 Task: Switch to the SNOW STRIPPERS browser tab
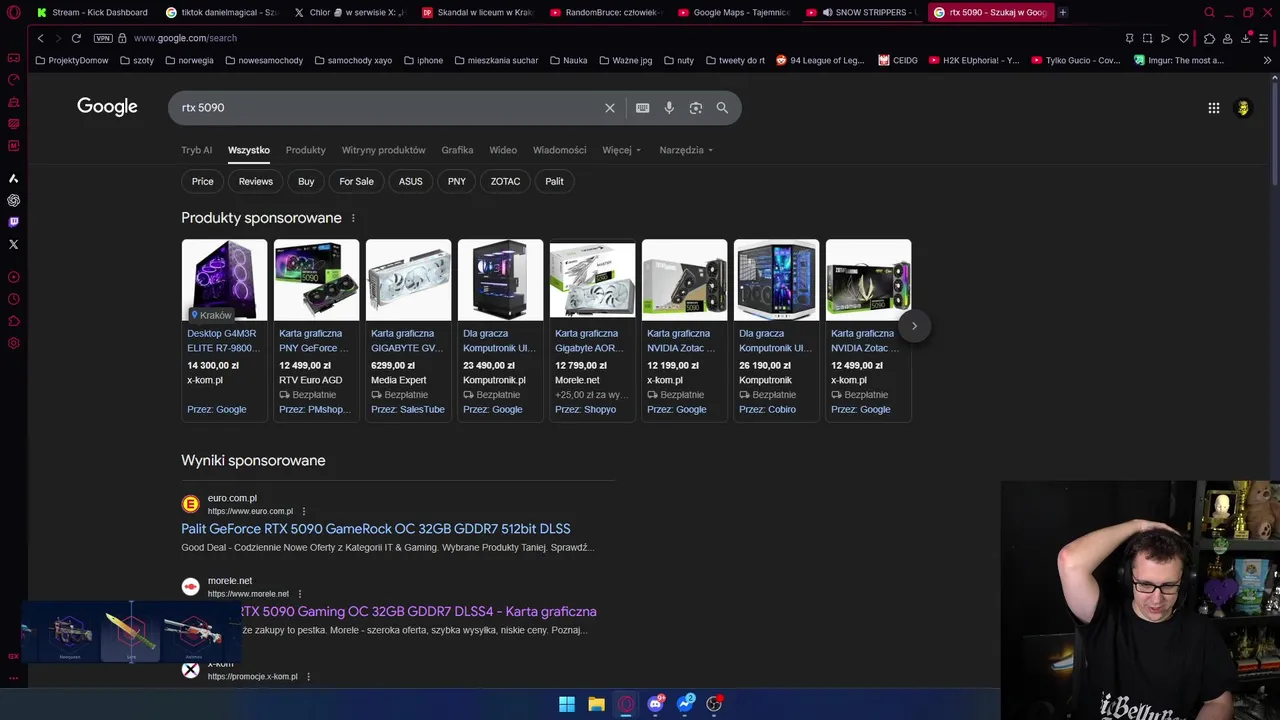(x=862, y=12)
